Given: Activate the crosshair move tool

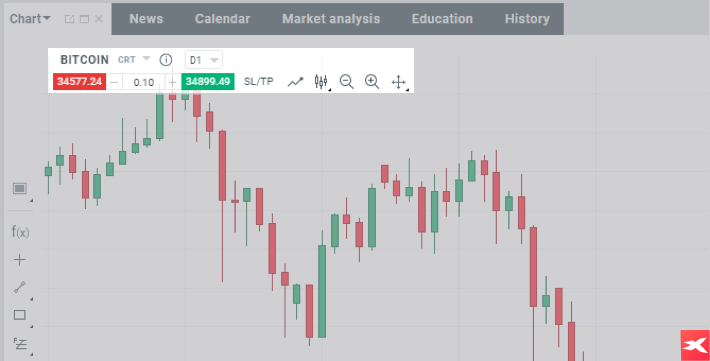Looking at the screenshot, I should click(398, 82).
